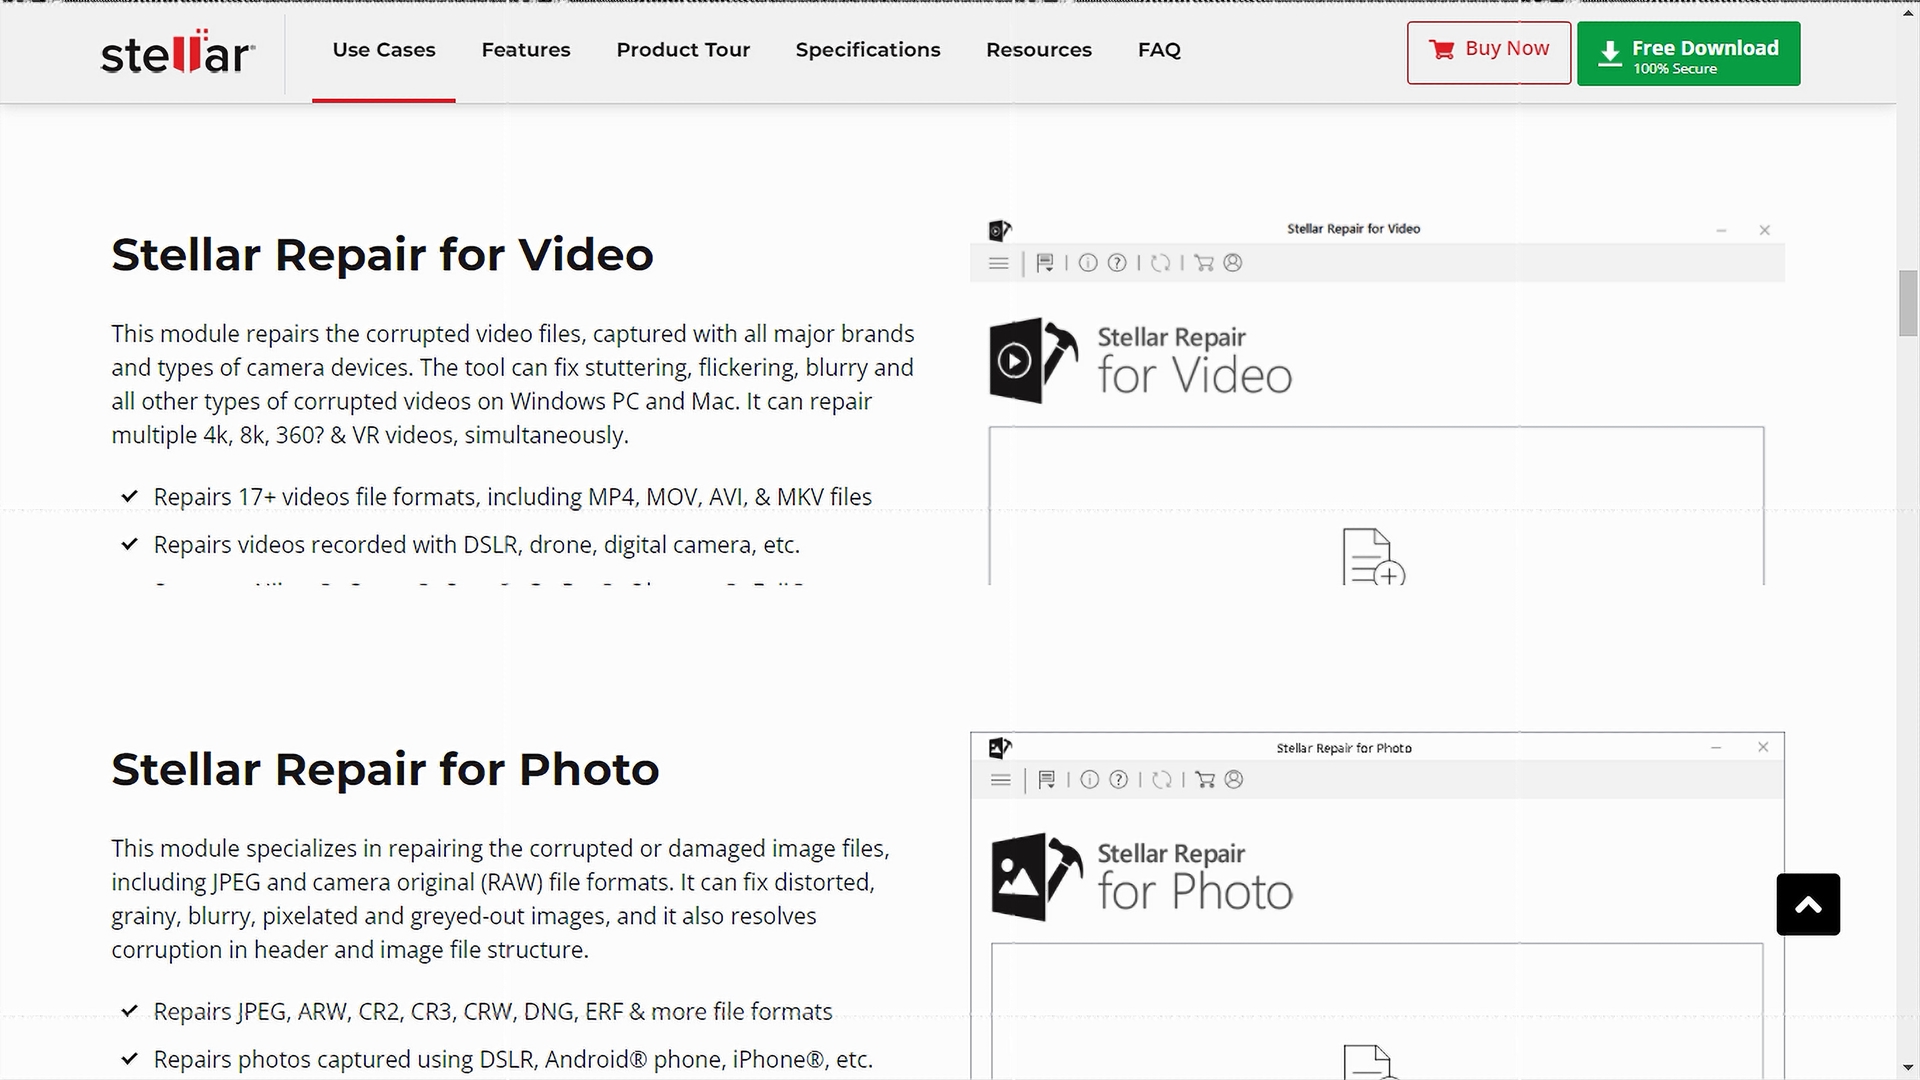
Task: Click "Repairs JPEG, ARW, CR2, CR3" bullet
Action: (x=492, y=1012)
